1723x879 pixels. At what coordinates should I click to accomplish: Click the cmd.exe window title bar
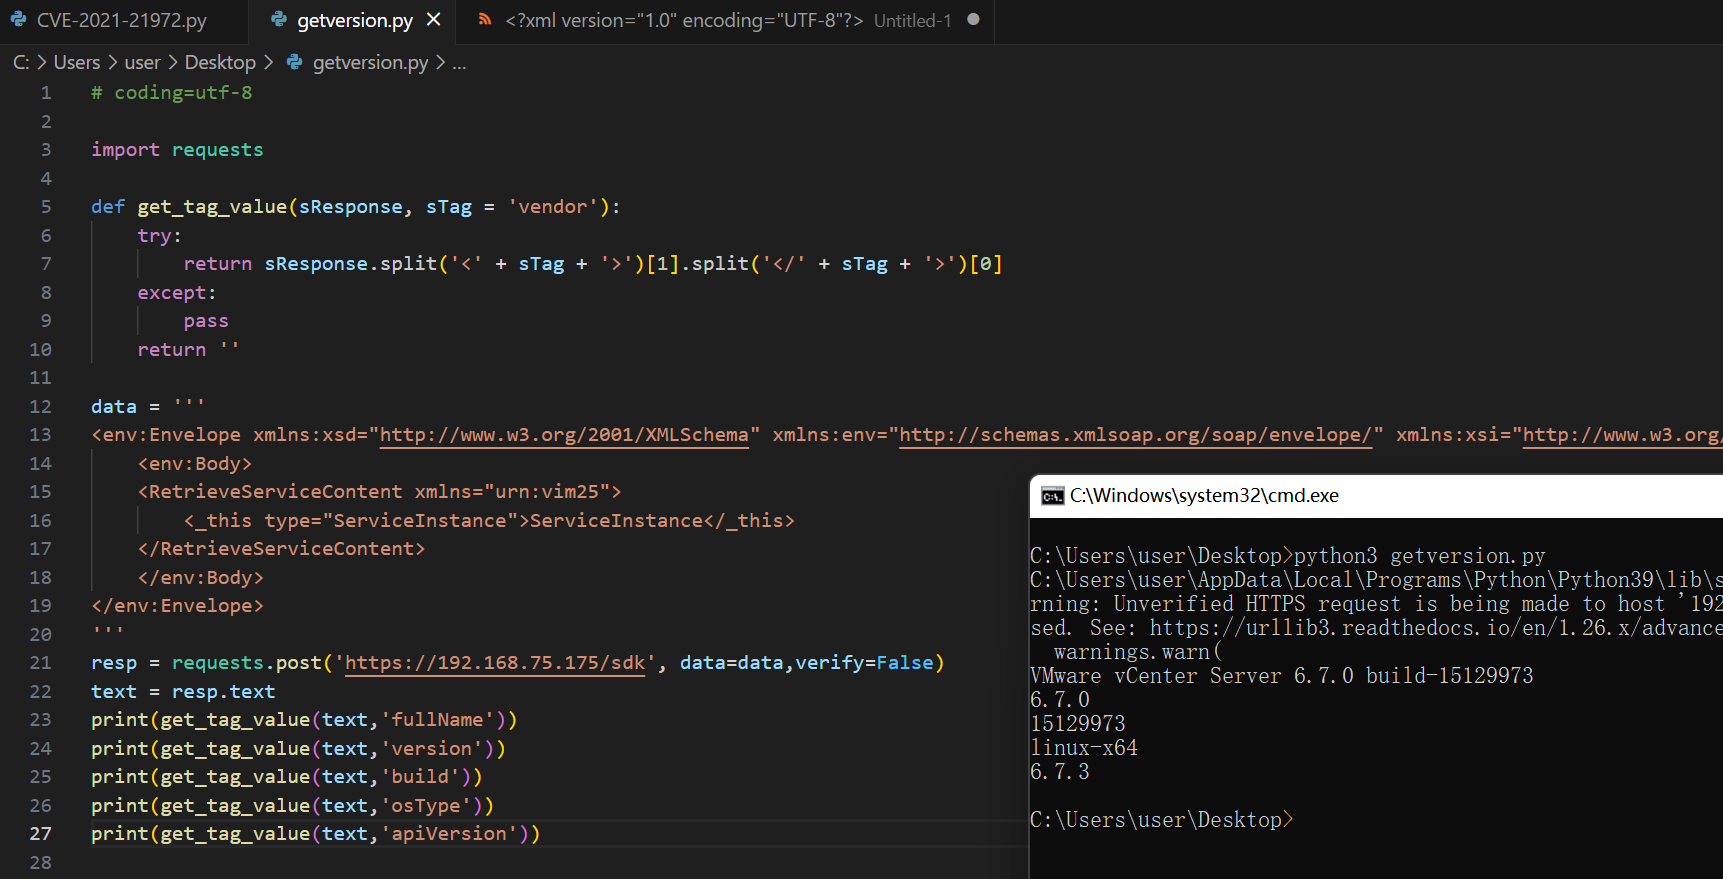click(1400, 496)
